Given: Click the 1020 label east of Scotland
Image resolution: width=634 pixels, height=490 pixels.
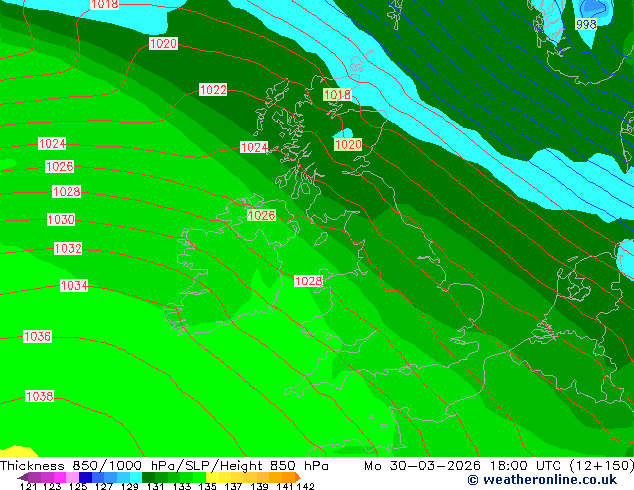Looking at the screenshot, I should point(348,144).
